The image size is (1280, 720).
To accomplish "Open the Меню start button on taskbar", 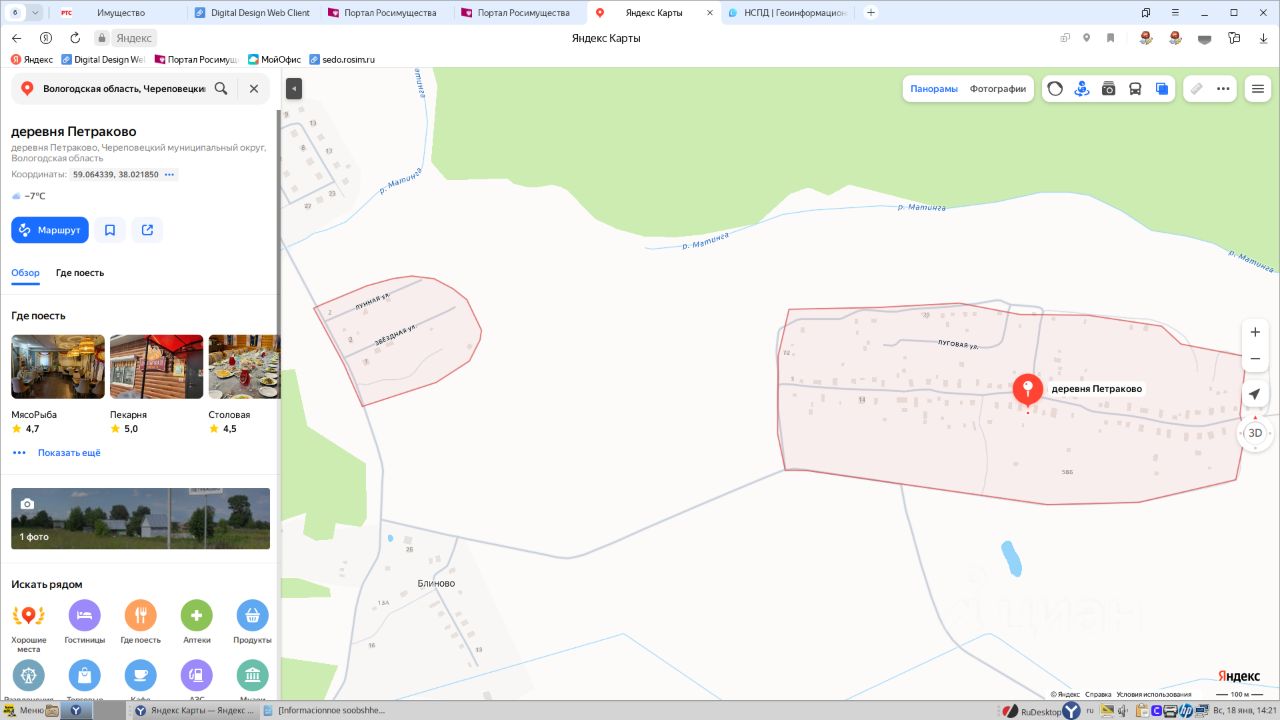I will (x=25, y=710).
